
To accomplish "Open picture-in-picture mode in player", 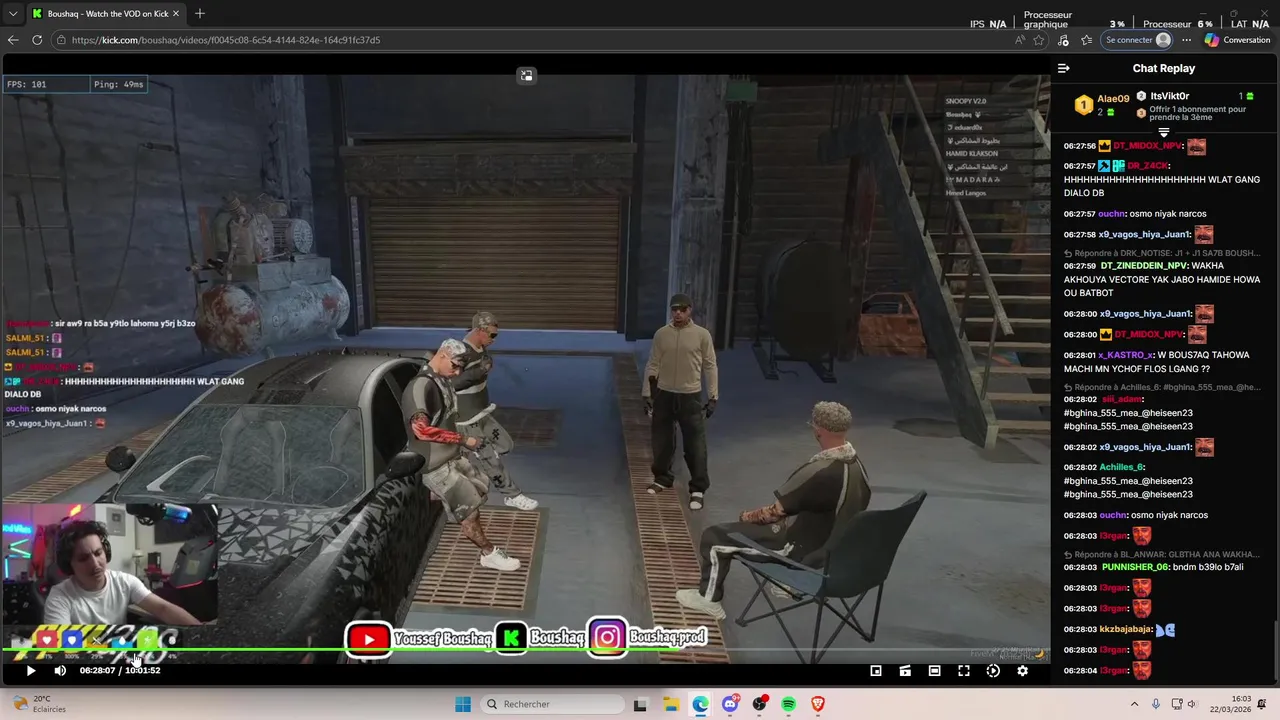I will click(876, 671).
